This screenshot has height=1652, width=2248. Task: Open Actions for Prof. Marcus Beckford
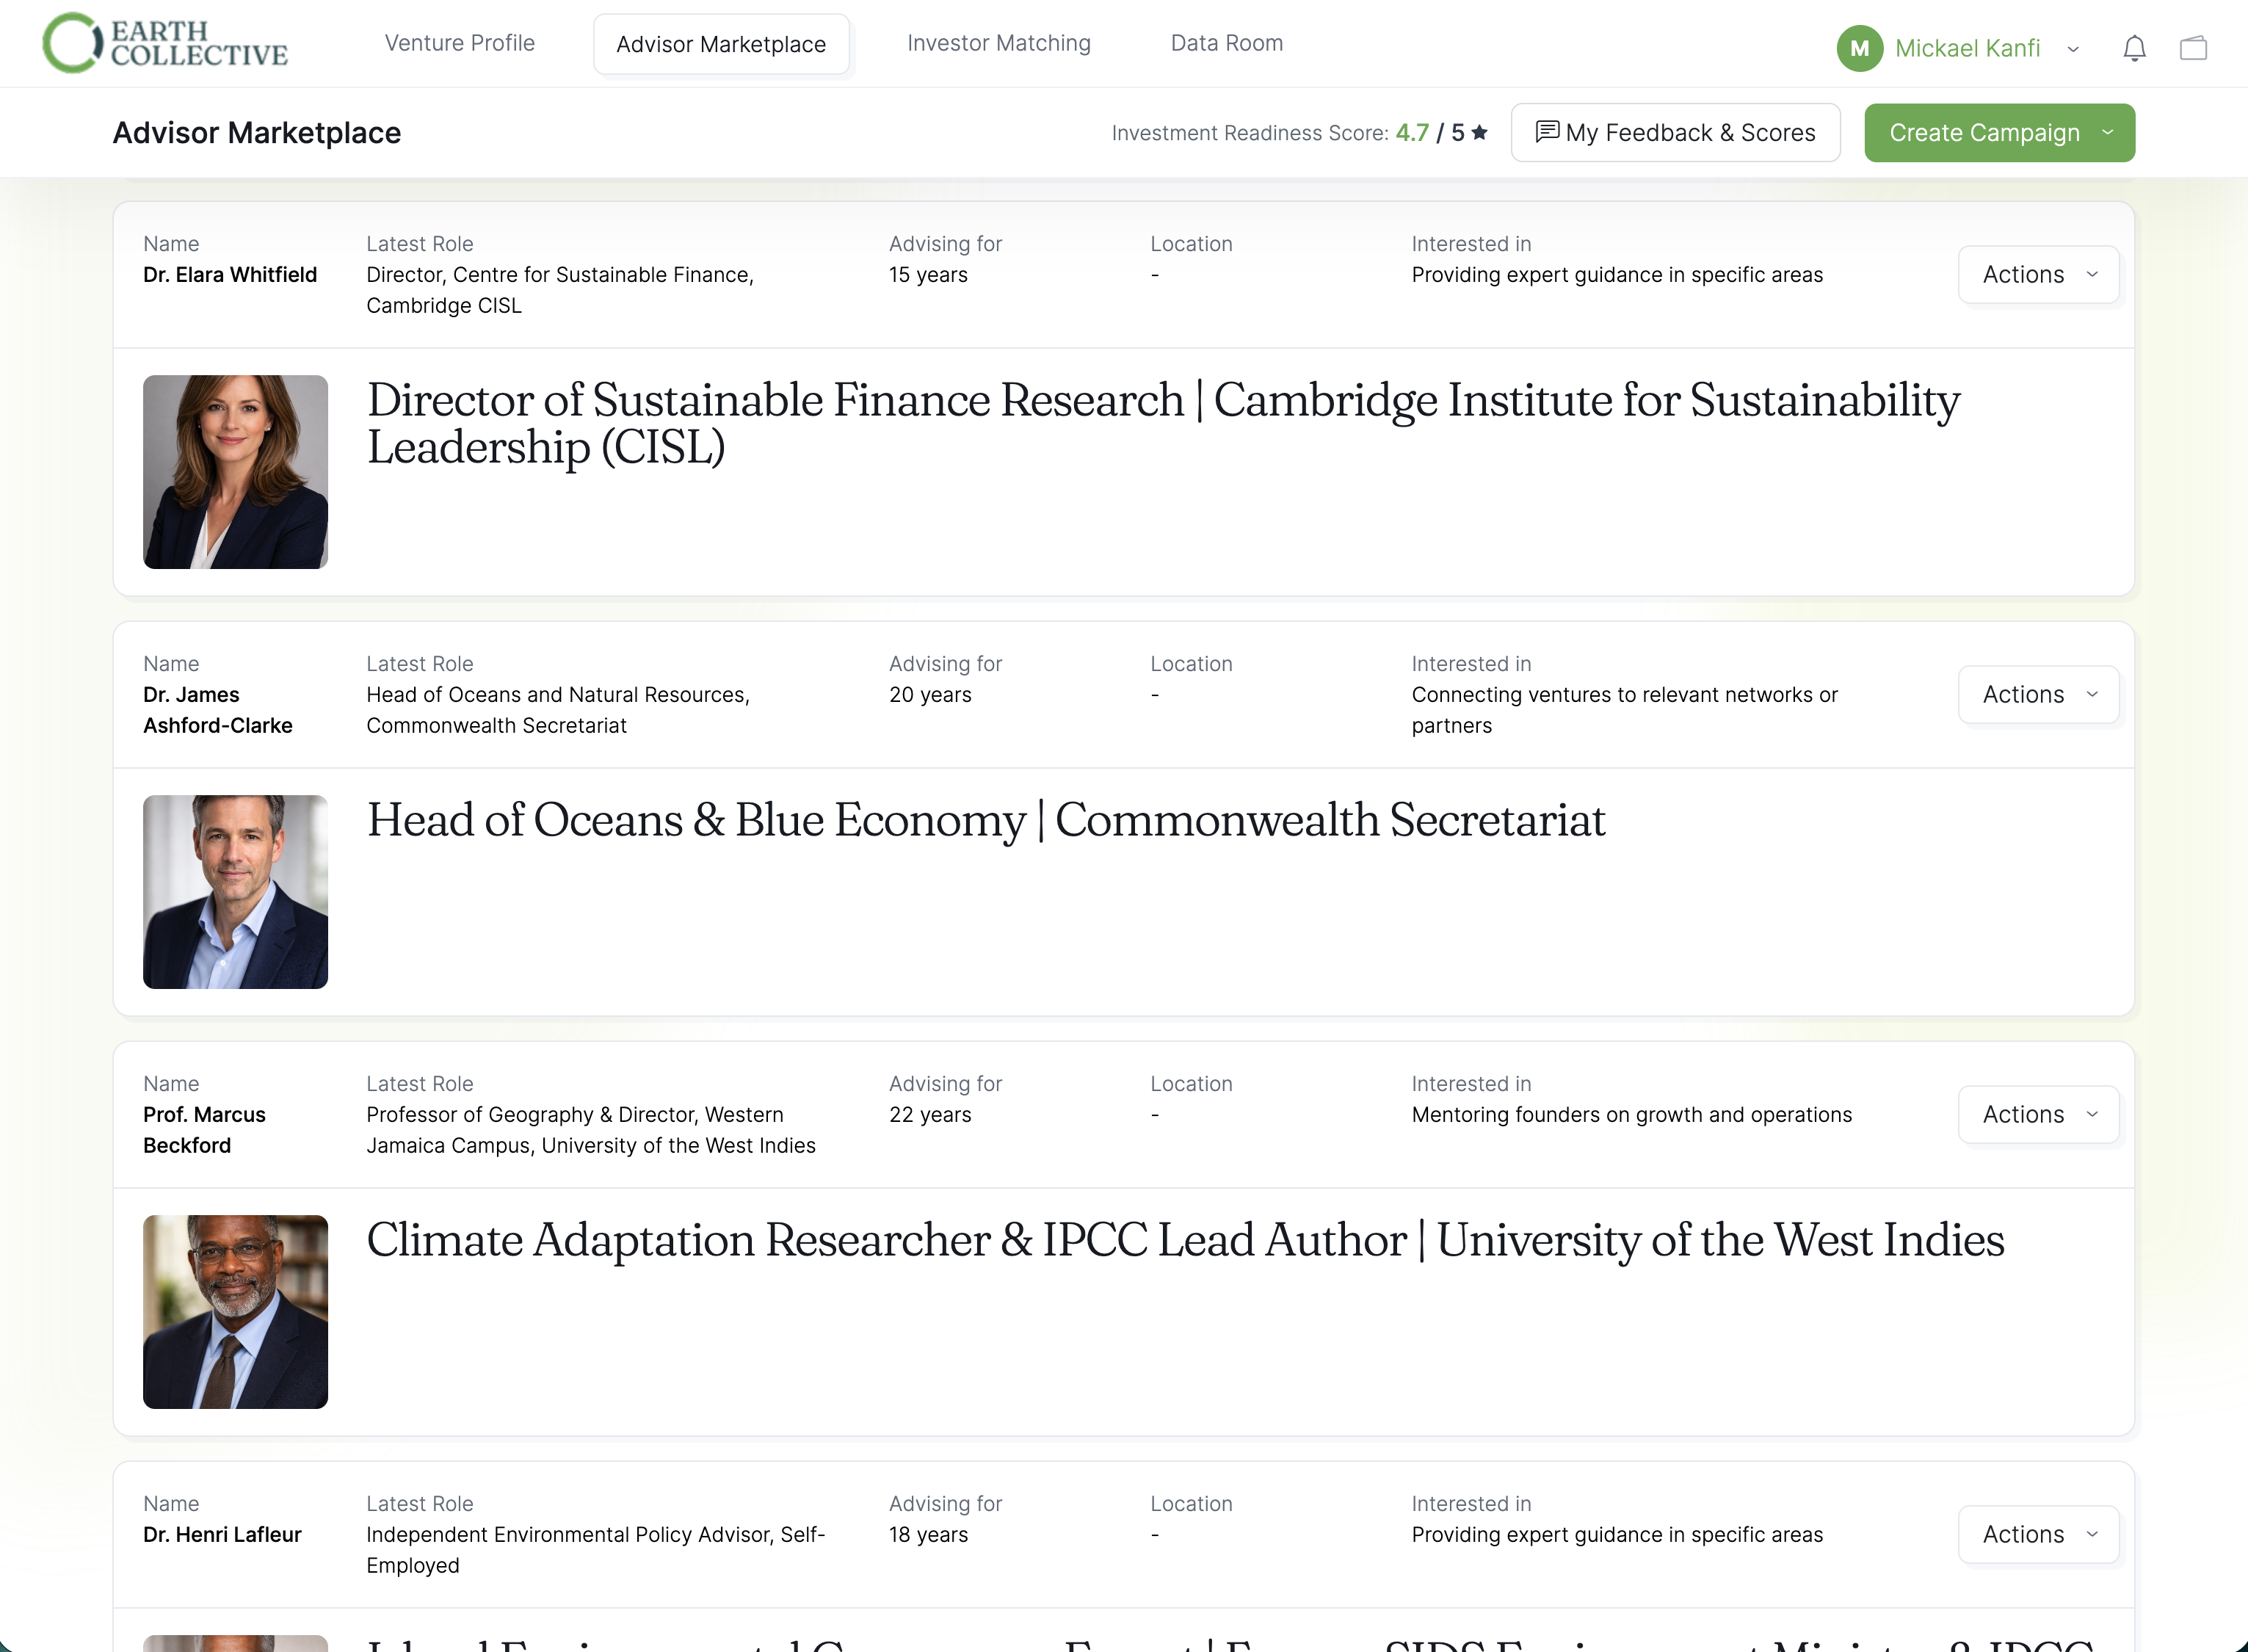tap(2038, 1114)
